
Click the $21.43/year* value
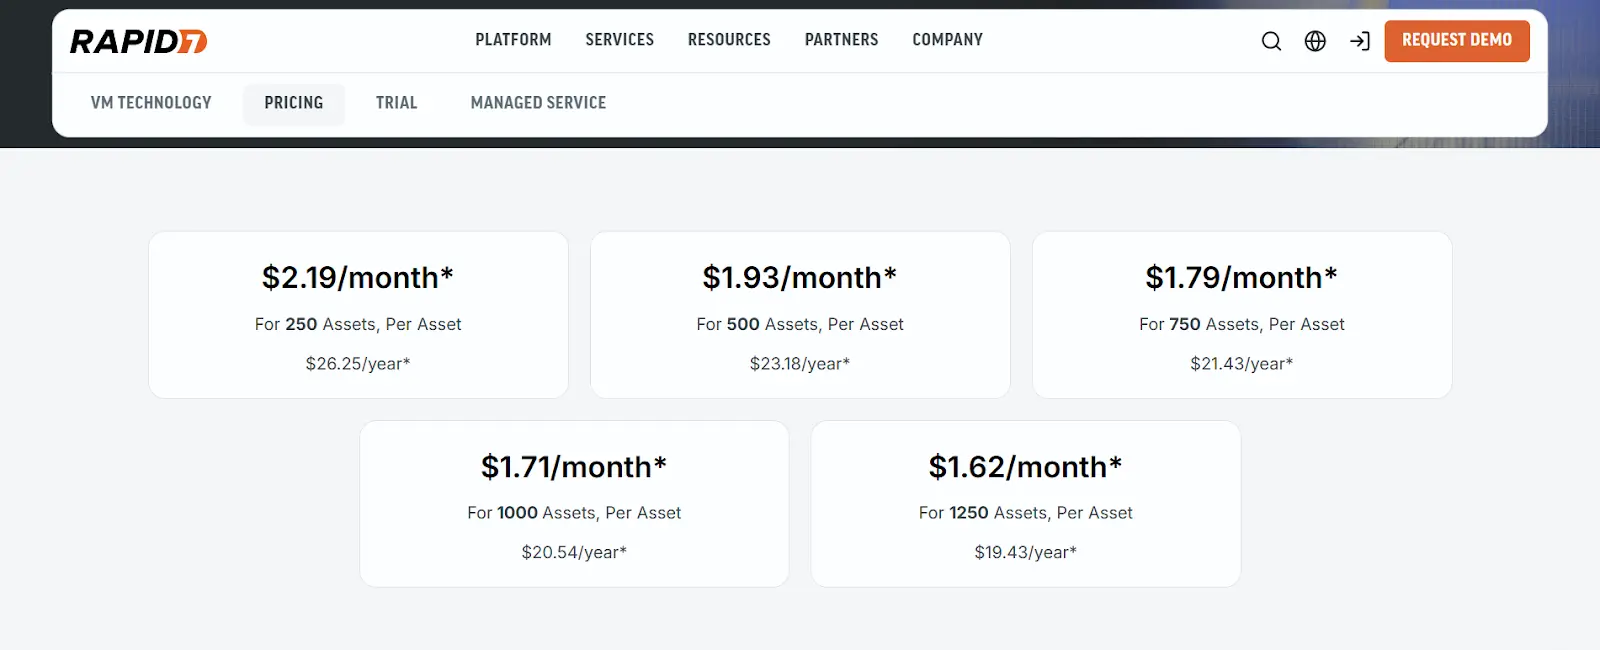tap(1242, 364)
